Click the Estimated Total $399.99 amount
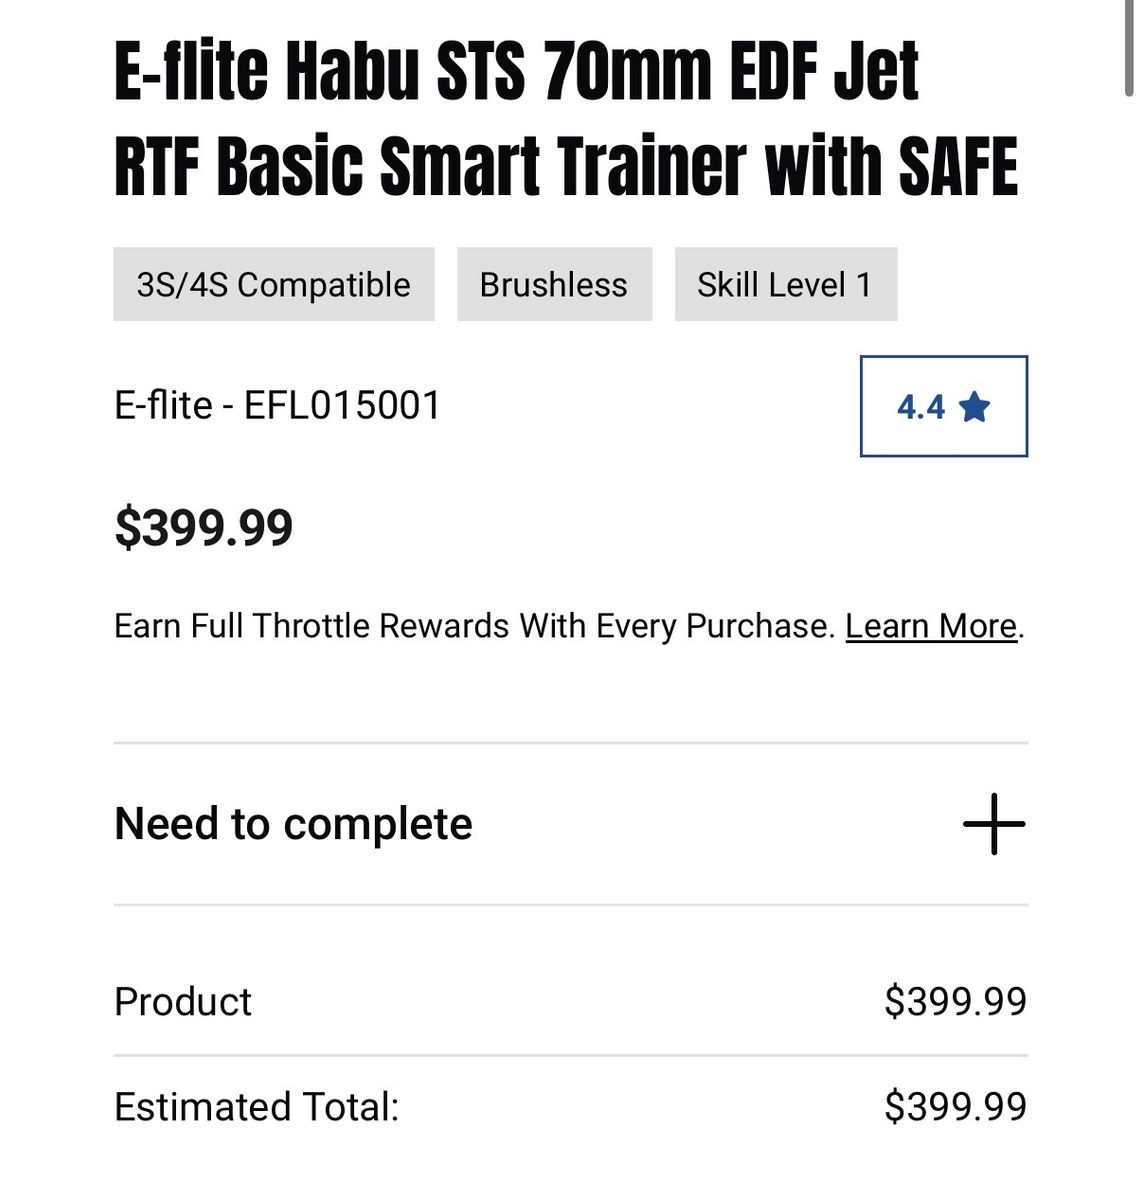 pos(955,1107)
